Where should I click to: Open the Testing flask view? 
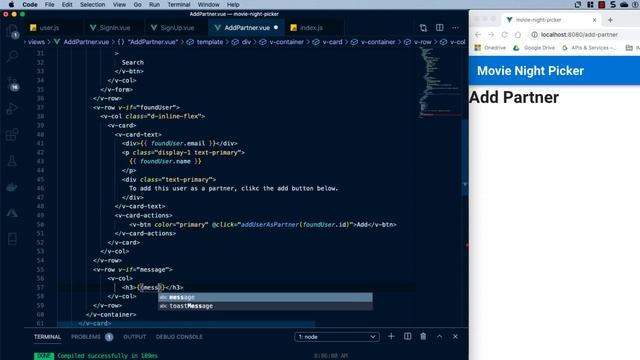(x=12, y=161)
